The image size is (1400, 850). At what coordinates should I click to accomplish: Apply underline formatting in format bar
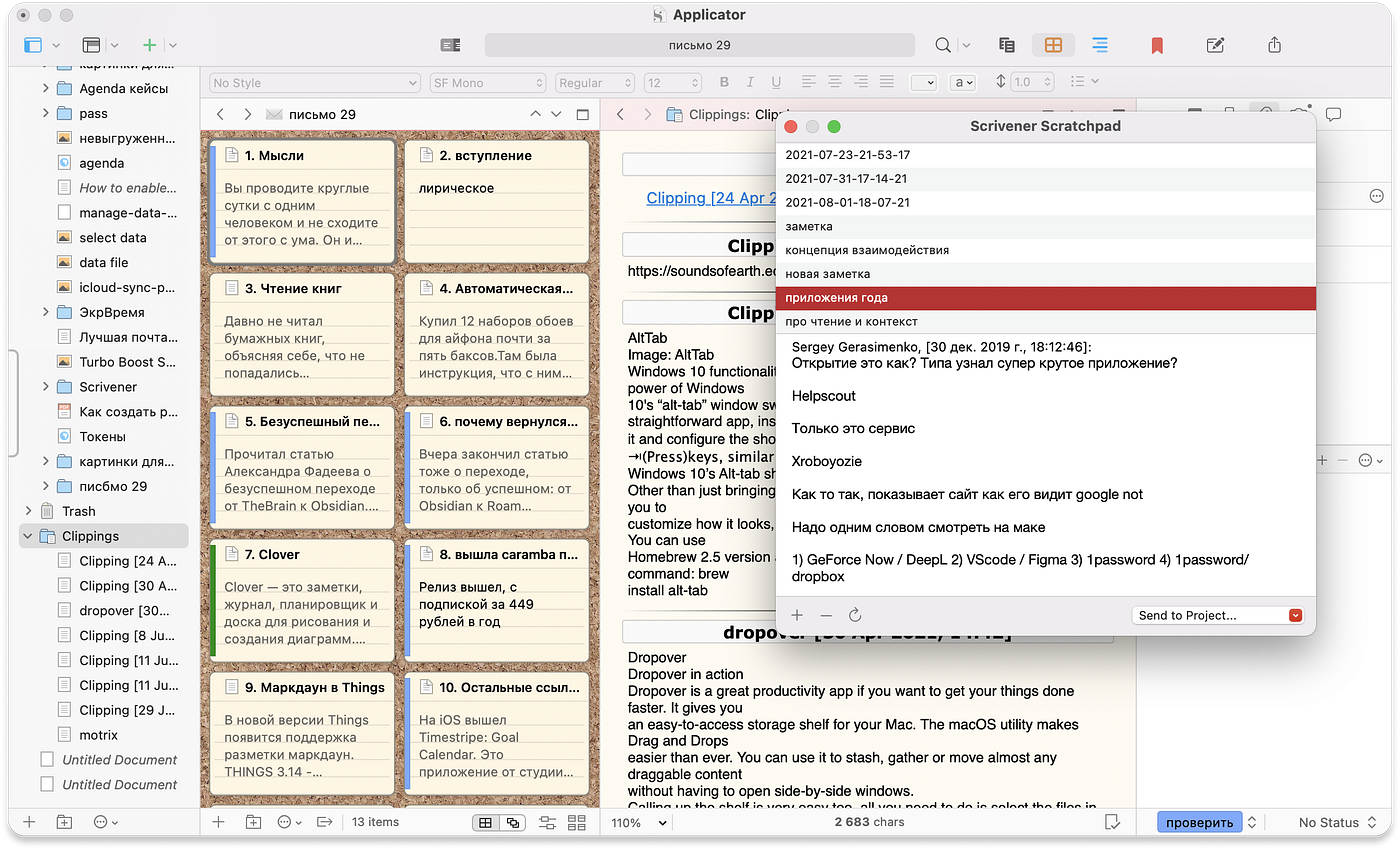click(x=775, y=82)
